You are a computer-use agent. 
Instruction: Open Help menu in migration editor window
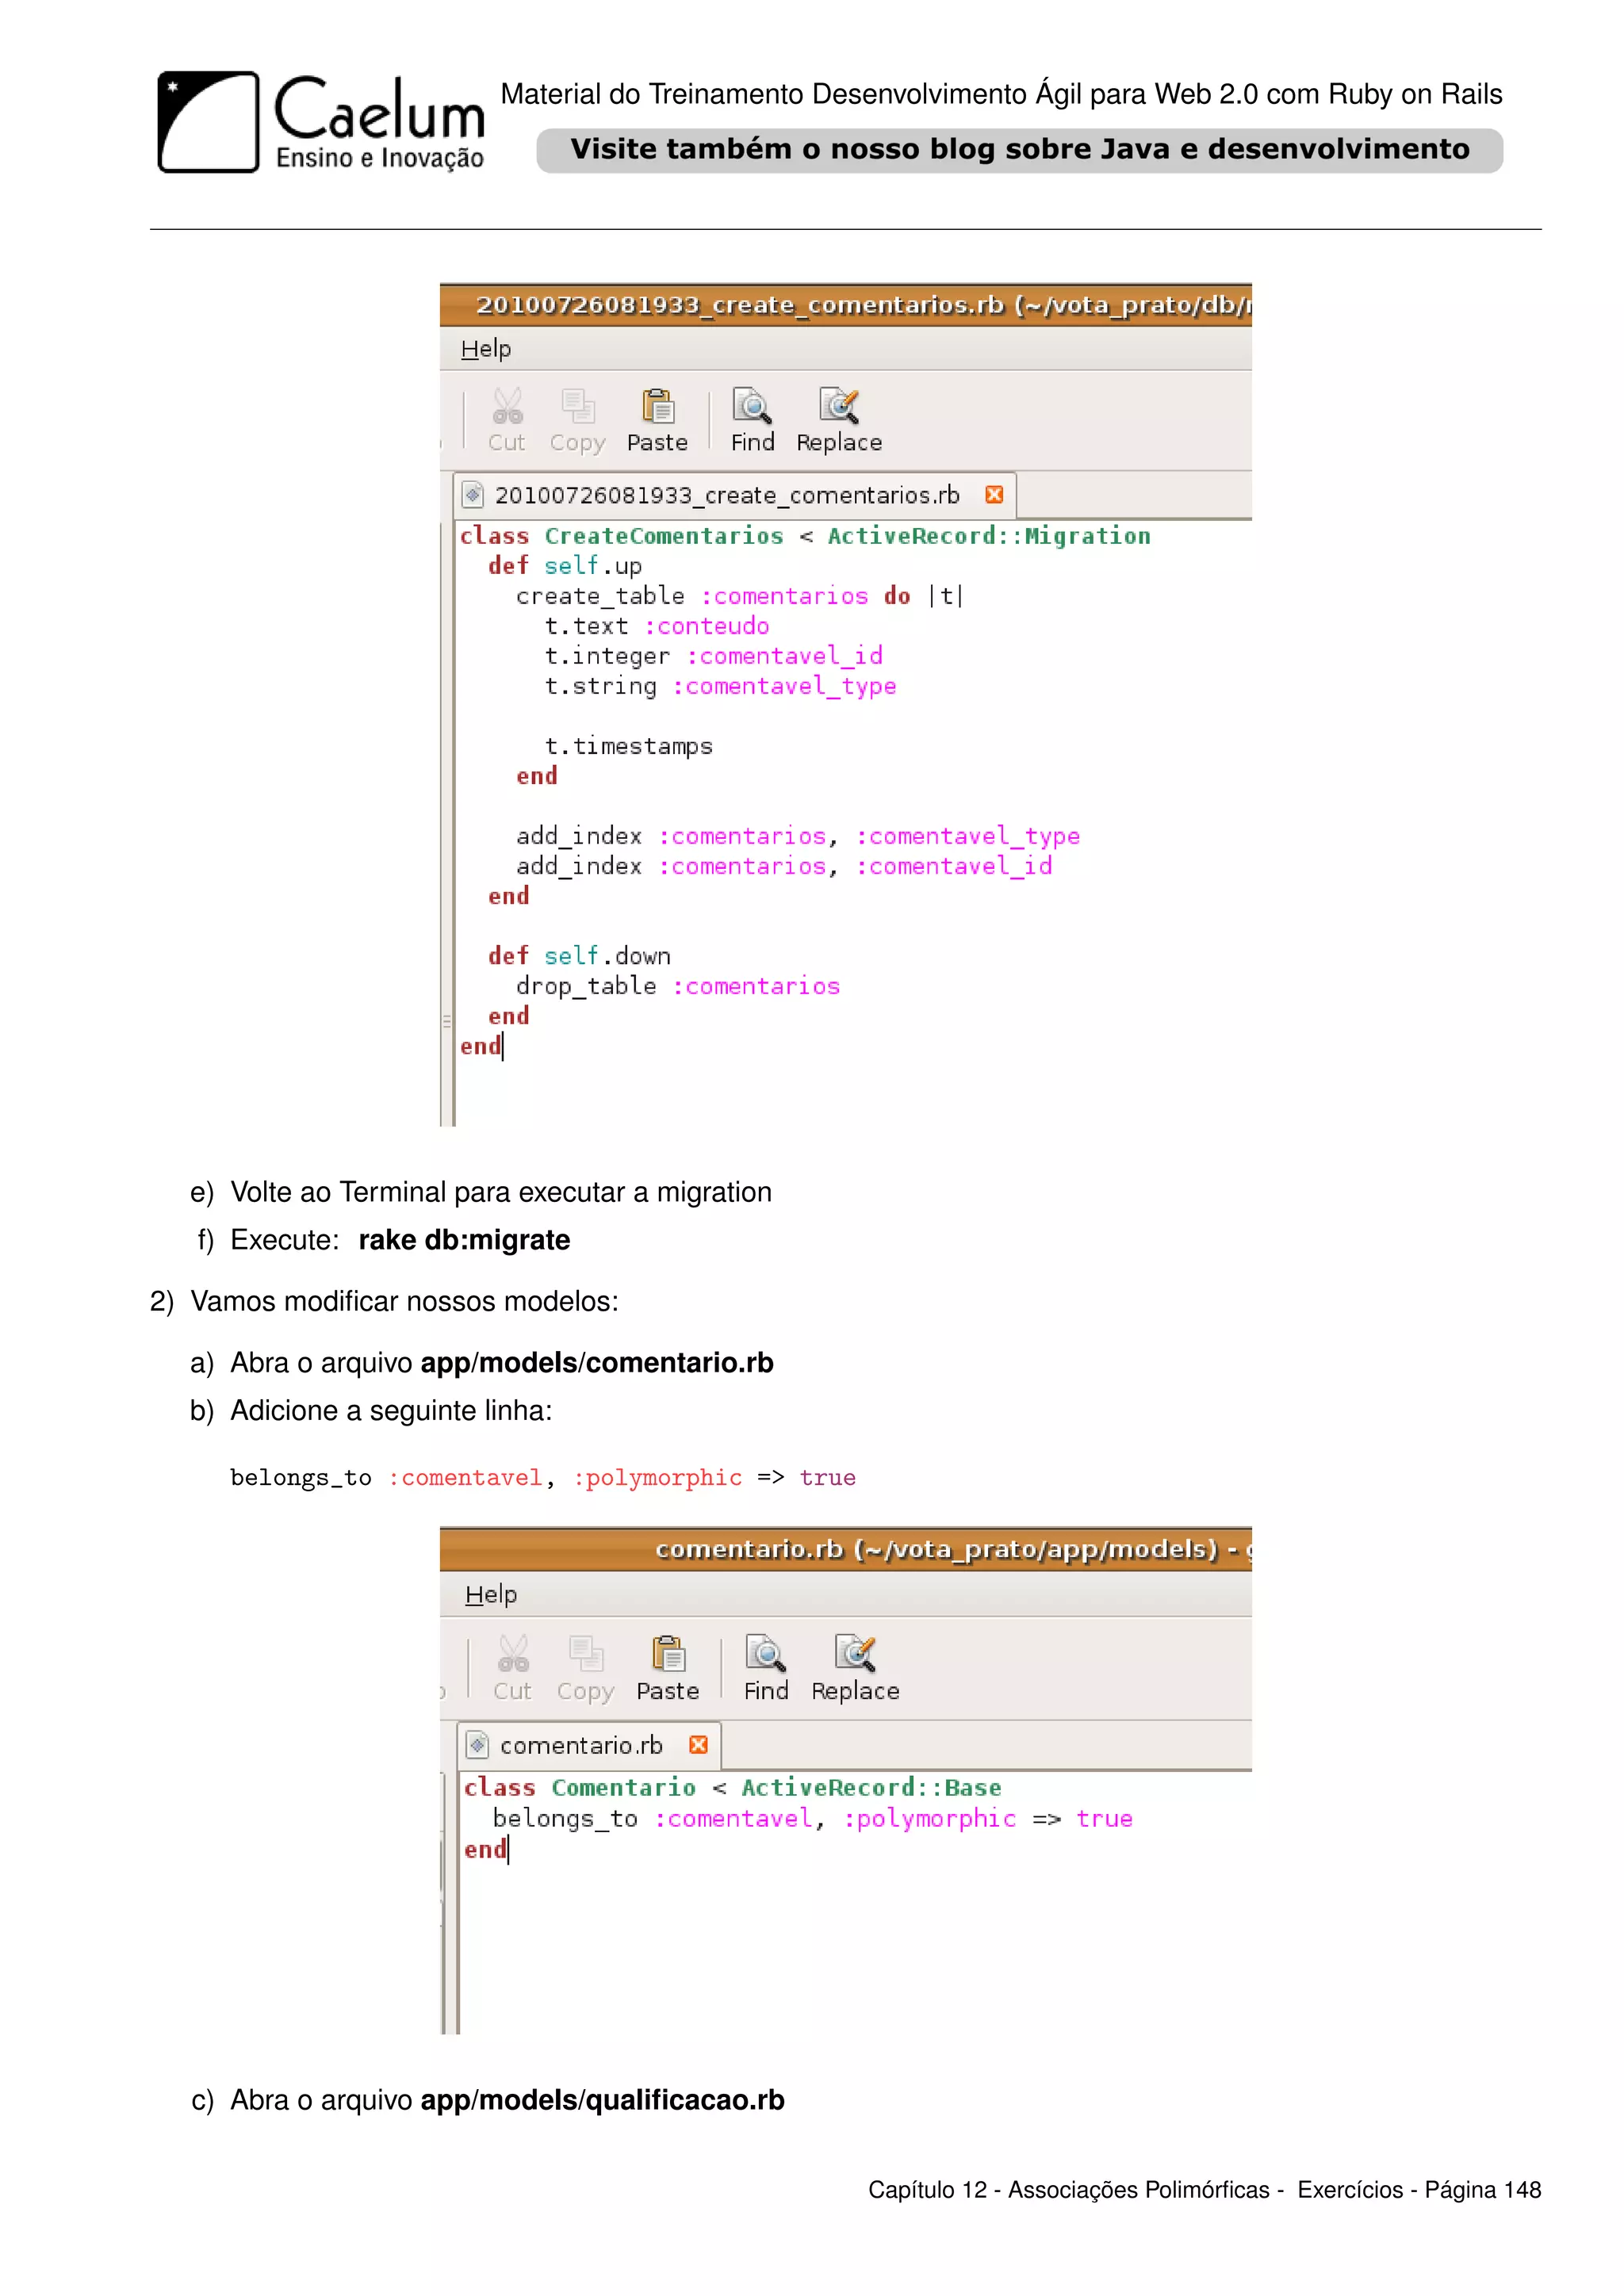coord(486,349)
